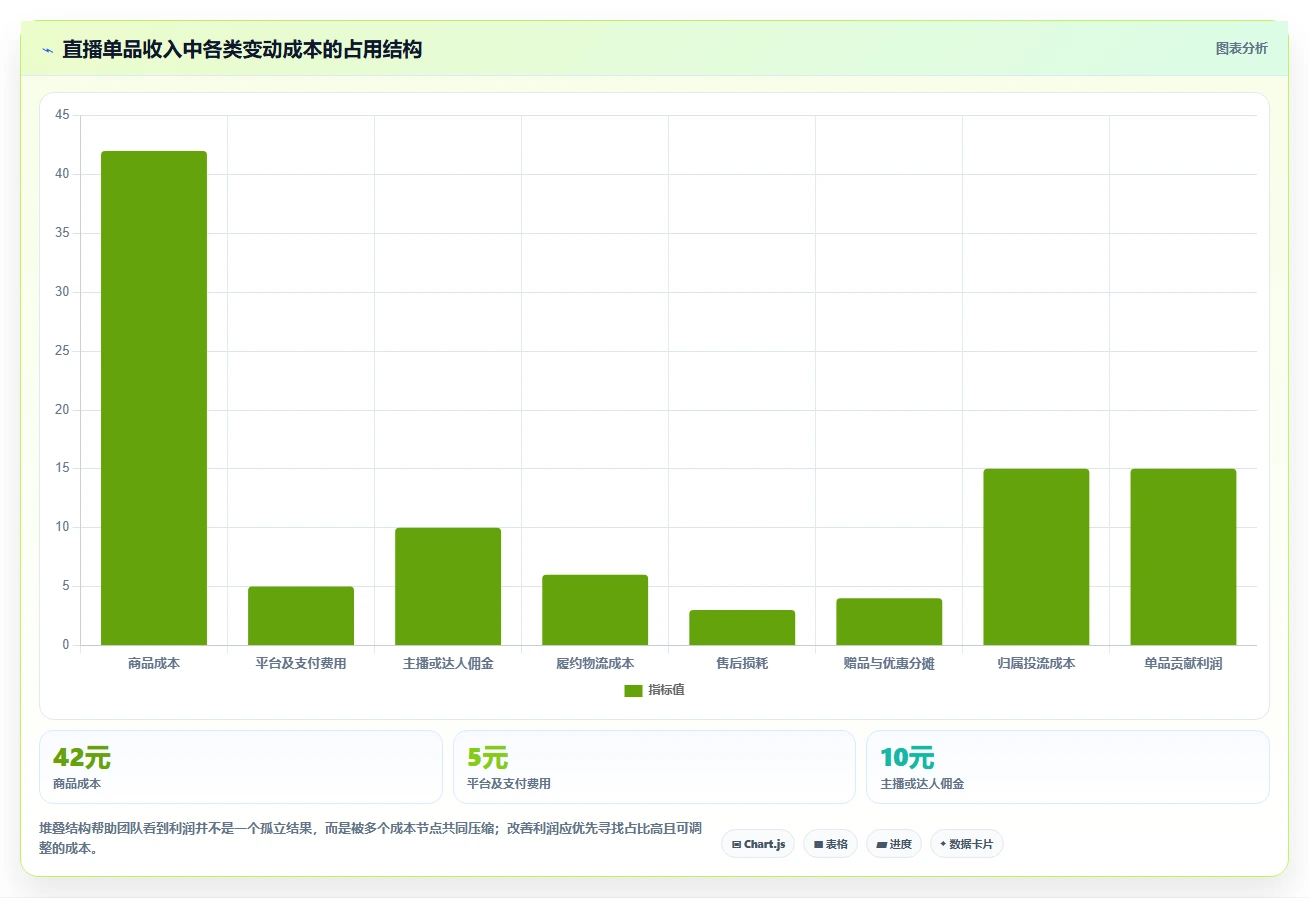The image size is (1309, 898).
Task: Click the 履约物流成本 x-axis label
Action: pyautogui.click(x=595, y=663)
